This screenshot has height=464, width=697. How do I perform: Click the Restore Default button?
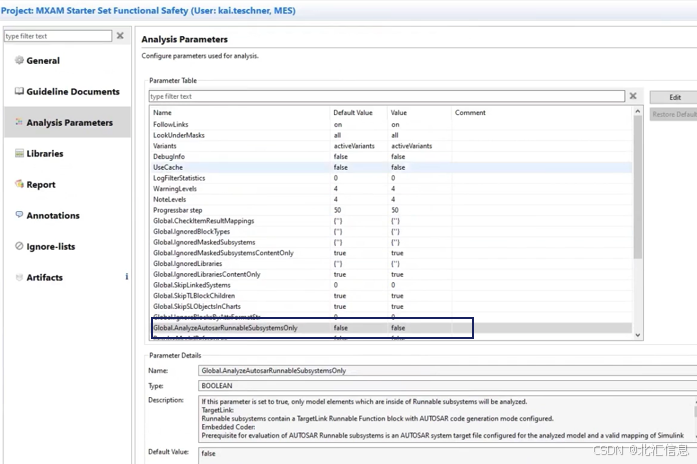coord(674,114)
